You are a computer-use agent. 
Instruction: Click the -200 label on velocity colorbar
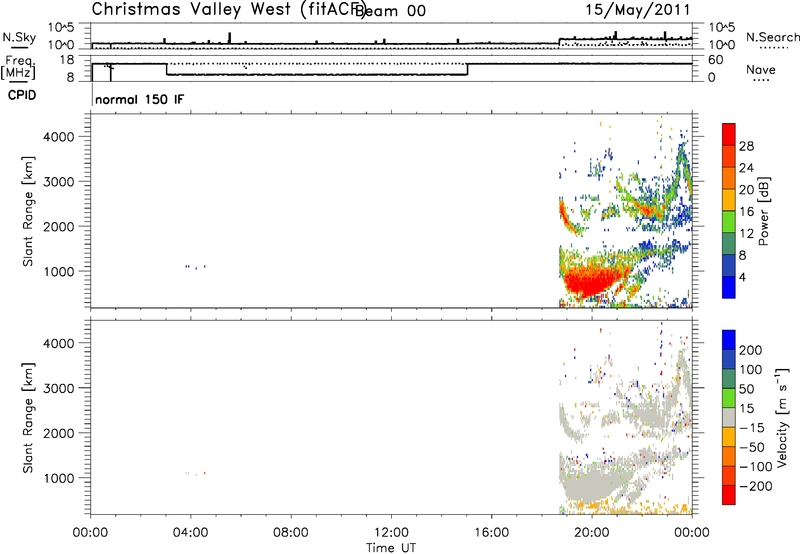pos(755,486)
